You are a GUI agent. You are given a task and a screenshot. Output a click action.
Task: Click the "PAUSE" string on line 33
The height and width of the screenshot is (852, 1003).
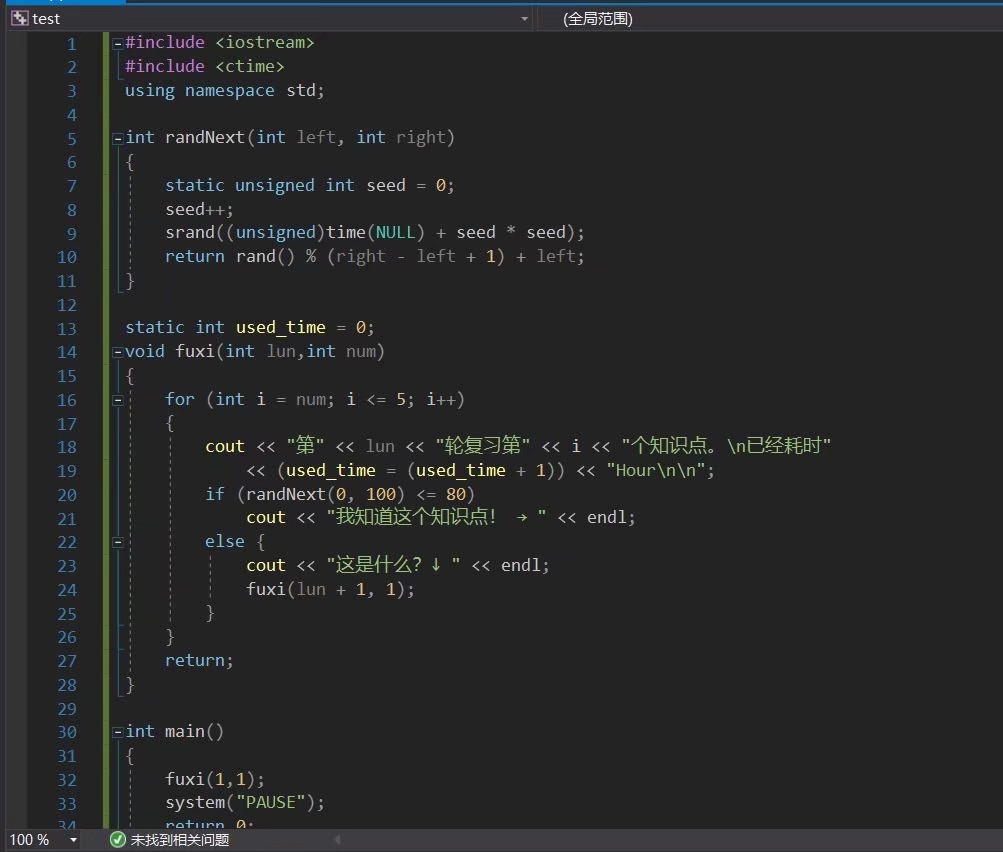coord(270,802)
